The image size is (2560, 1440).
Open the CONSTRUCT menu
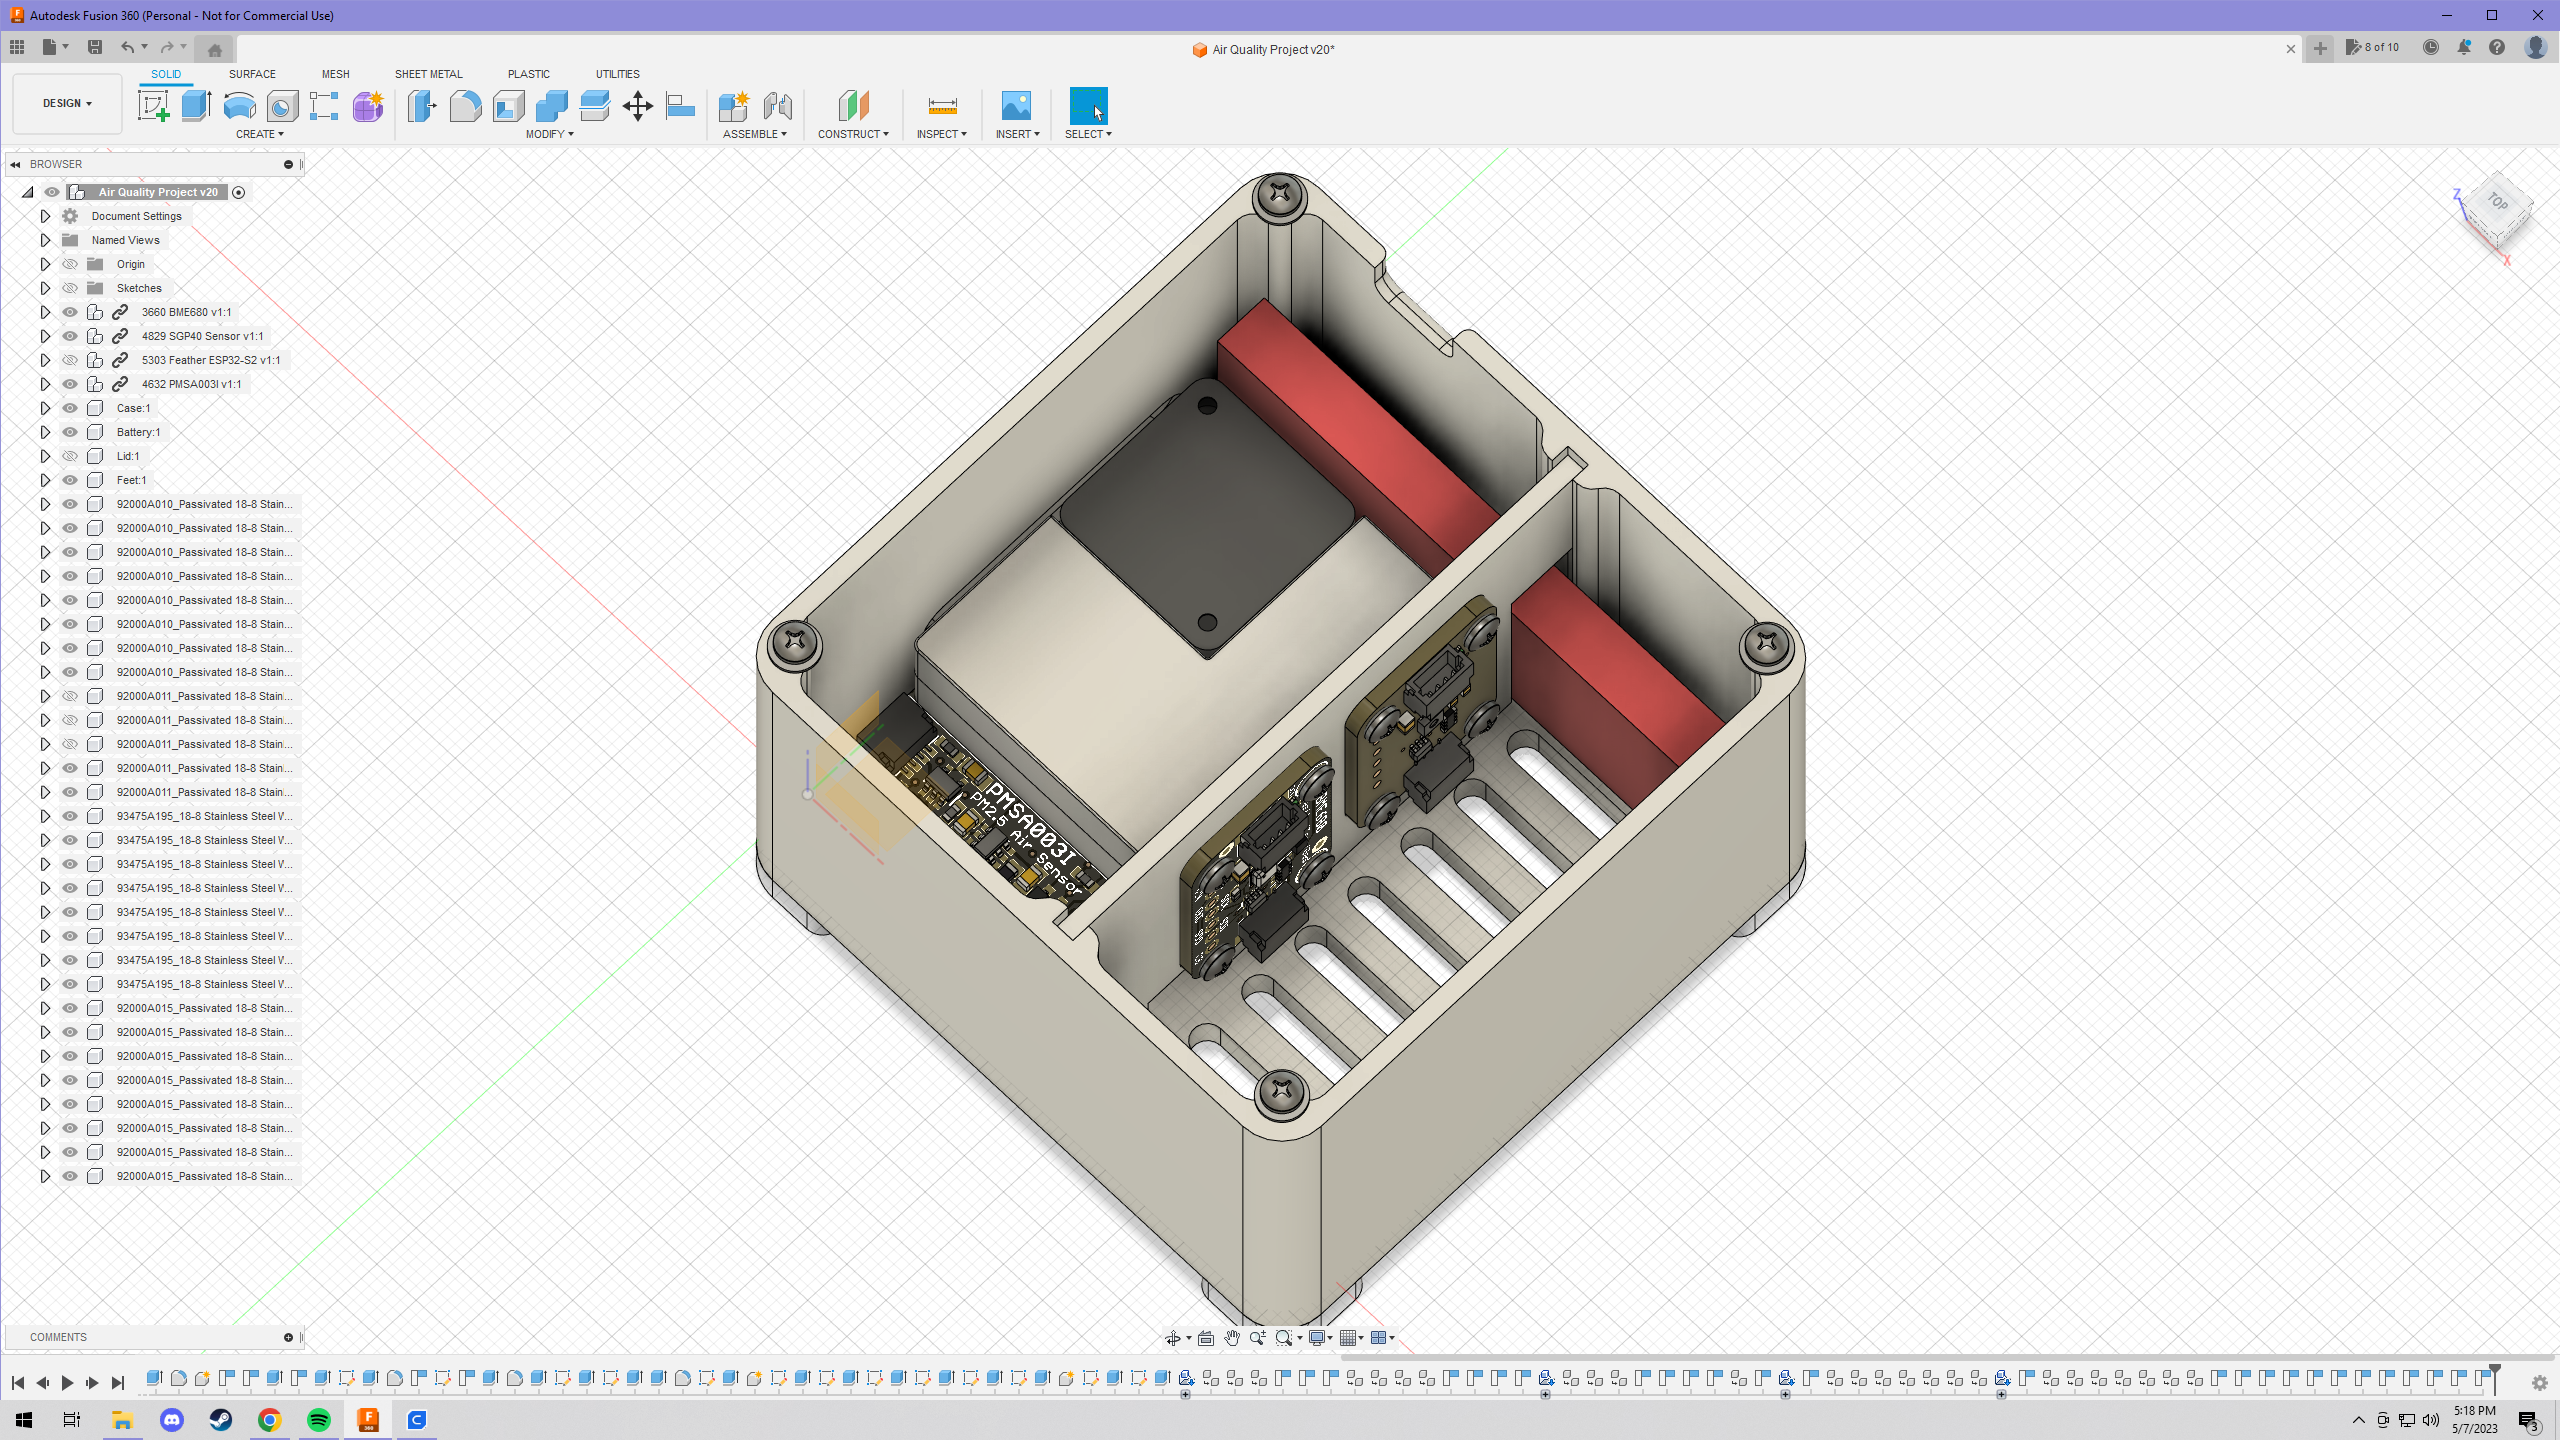pos(853,134)
